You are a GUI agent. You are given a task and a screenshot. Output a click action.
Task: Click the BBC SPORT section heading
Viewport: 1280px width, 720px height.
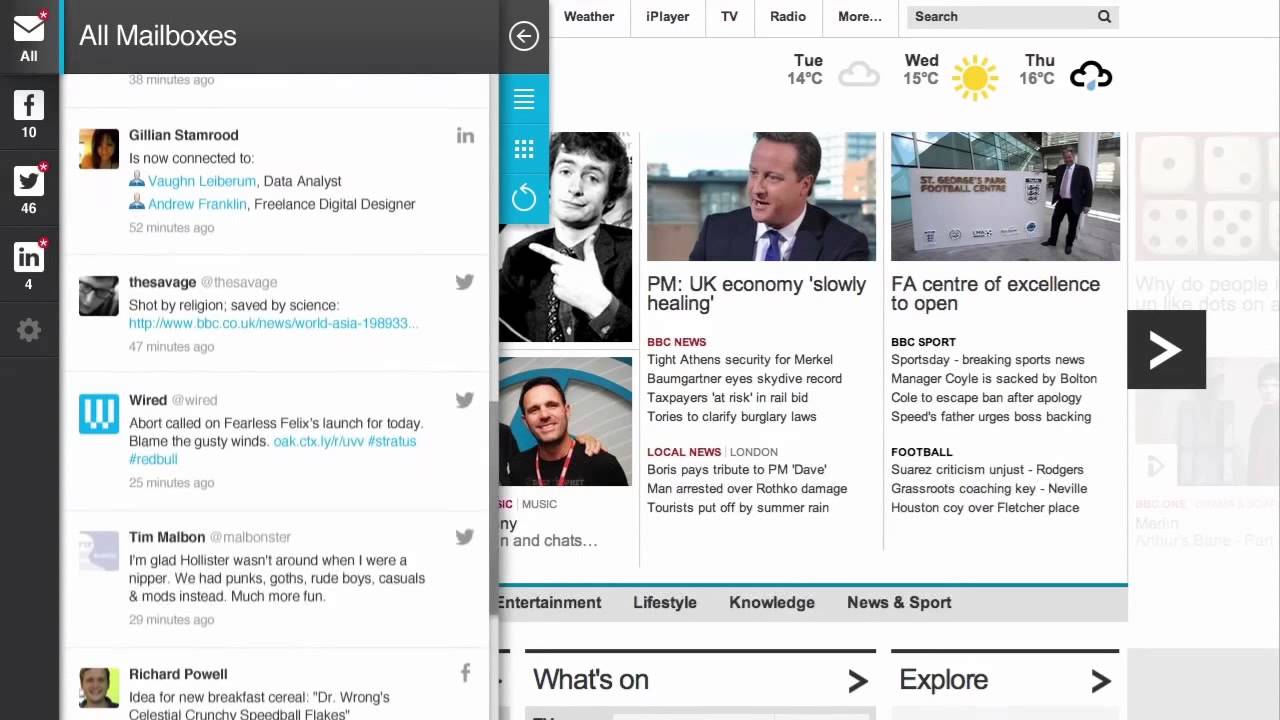(923, 342)
